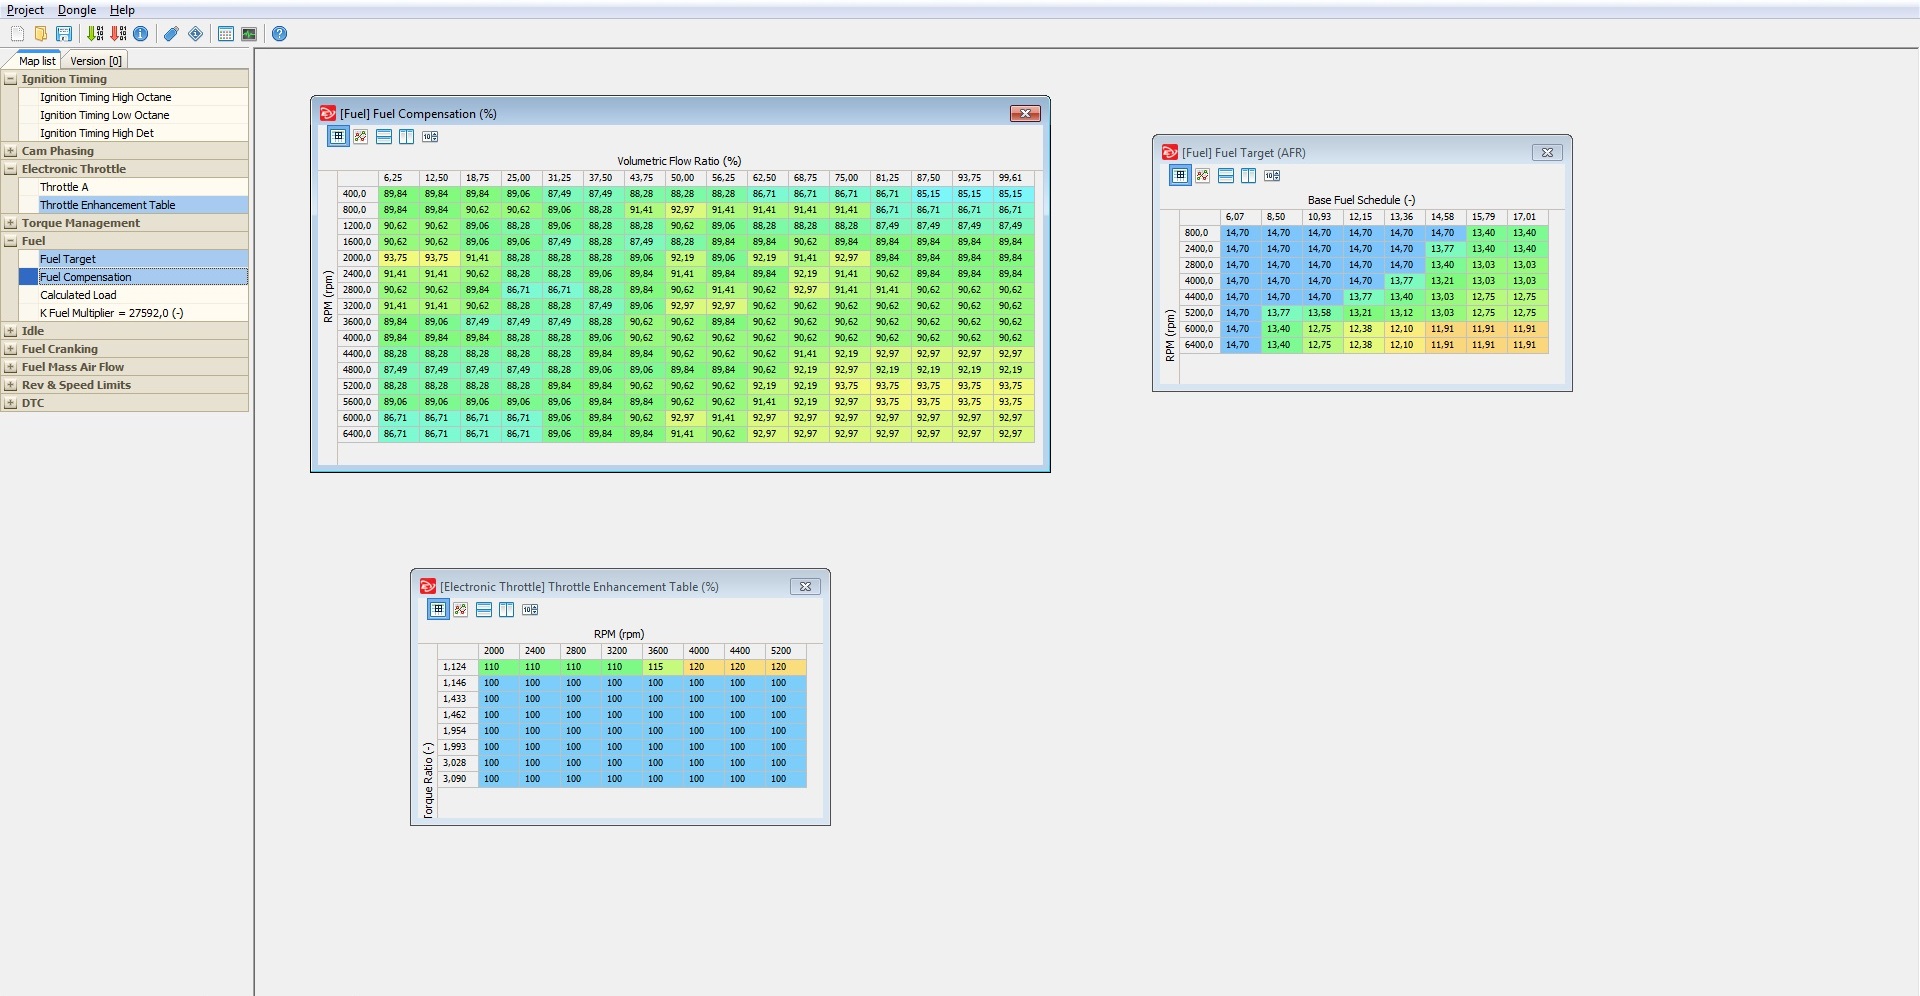This screenshot has height=996, width=1920.
Task: Click horizontal split icon in the Throttle Enhancement window
Action: point(484,609)
